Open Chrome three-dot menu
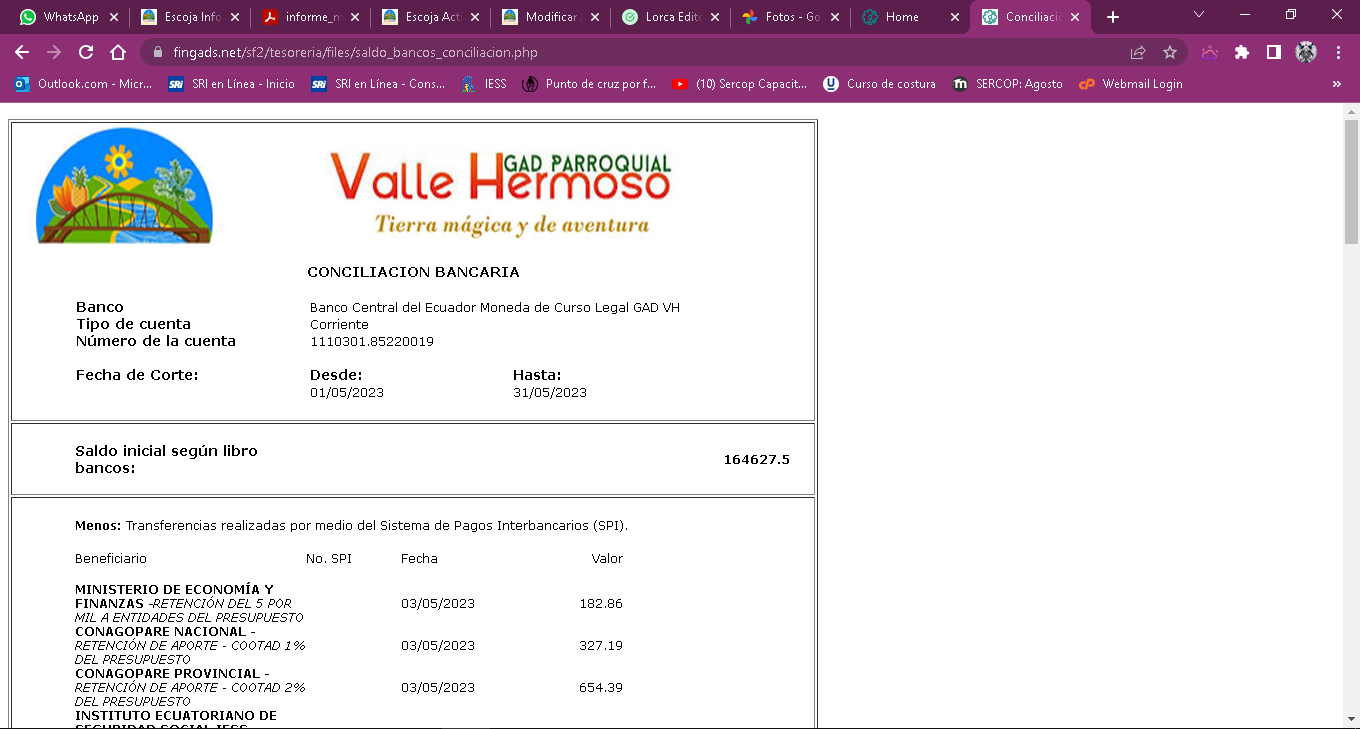The width and height of the screenshot is (1360, 729). (1338, 52)
